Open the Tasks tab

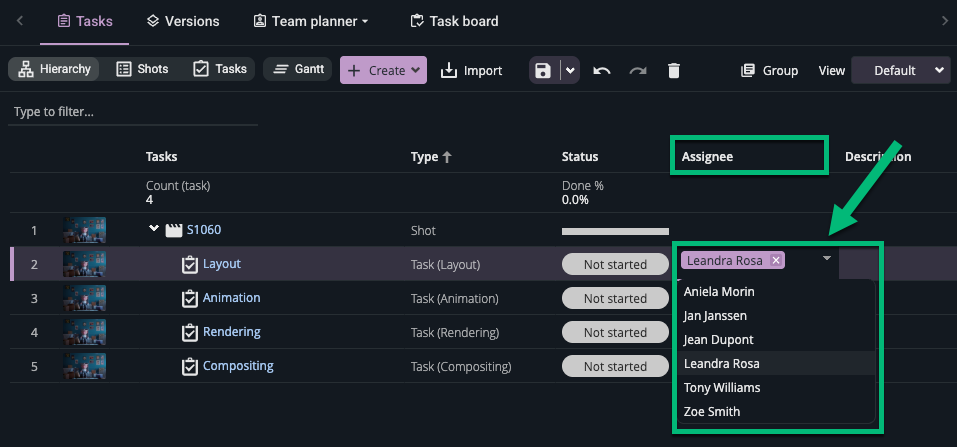point(85,21)
